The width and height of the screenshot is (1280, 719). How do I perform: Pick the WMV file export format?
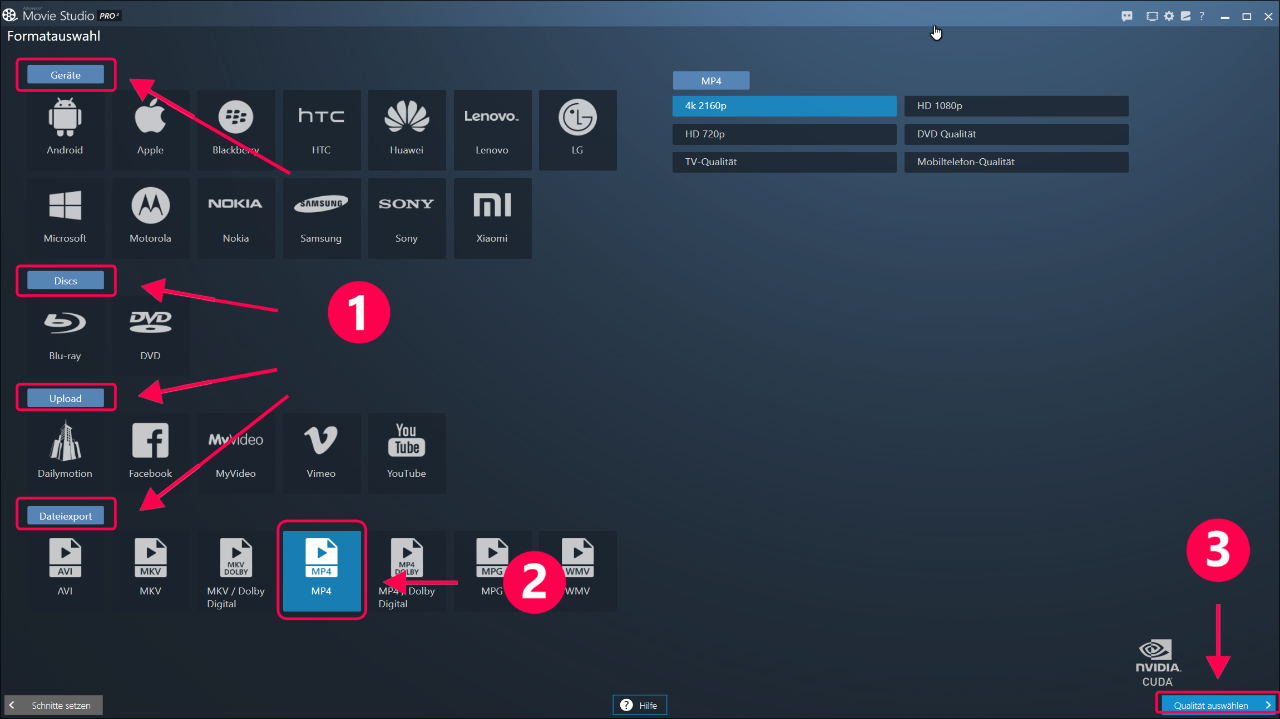point(578,571)
